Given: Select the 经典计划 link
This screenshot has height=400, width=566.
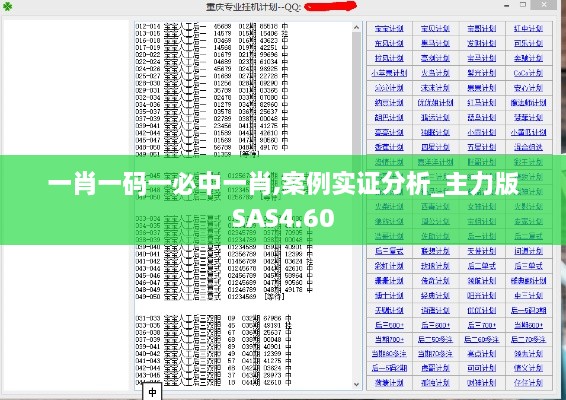Looking at the screenshot, I should [435, 295].
